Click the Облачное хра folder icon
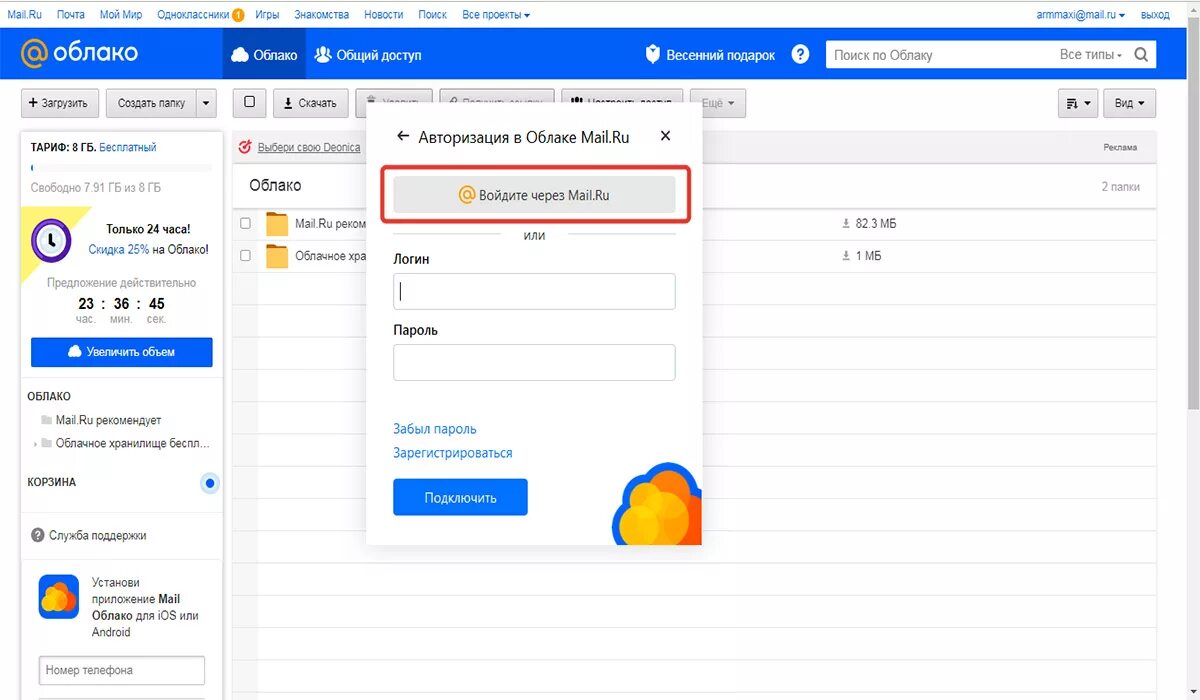 (277, 256)
